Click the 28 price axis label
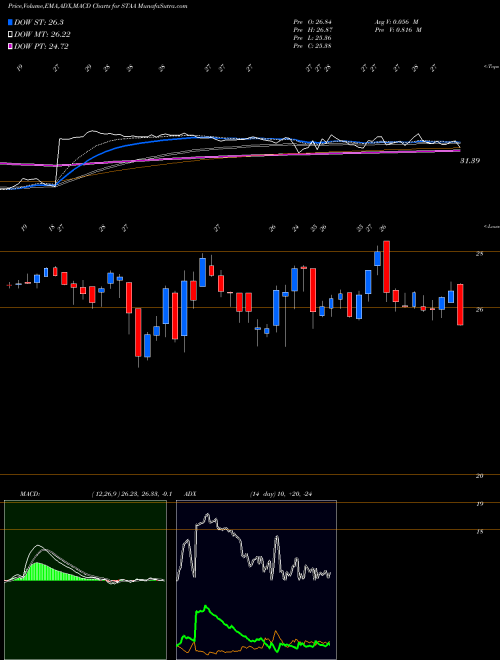 pos(479,254)
